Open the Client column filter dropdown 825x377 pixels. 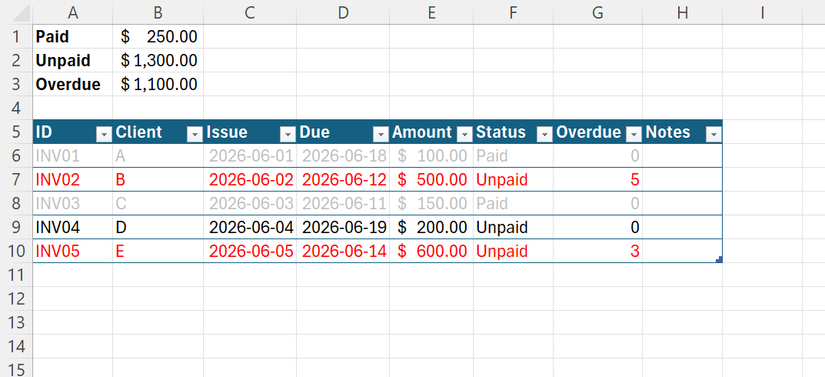(x=195, y=135)
